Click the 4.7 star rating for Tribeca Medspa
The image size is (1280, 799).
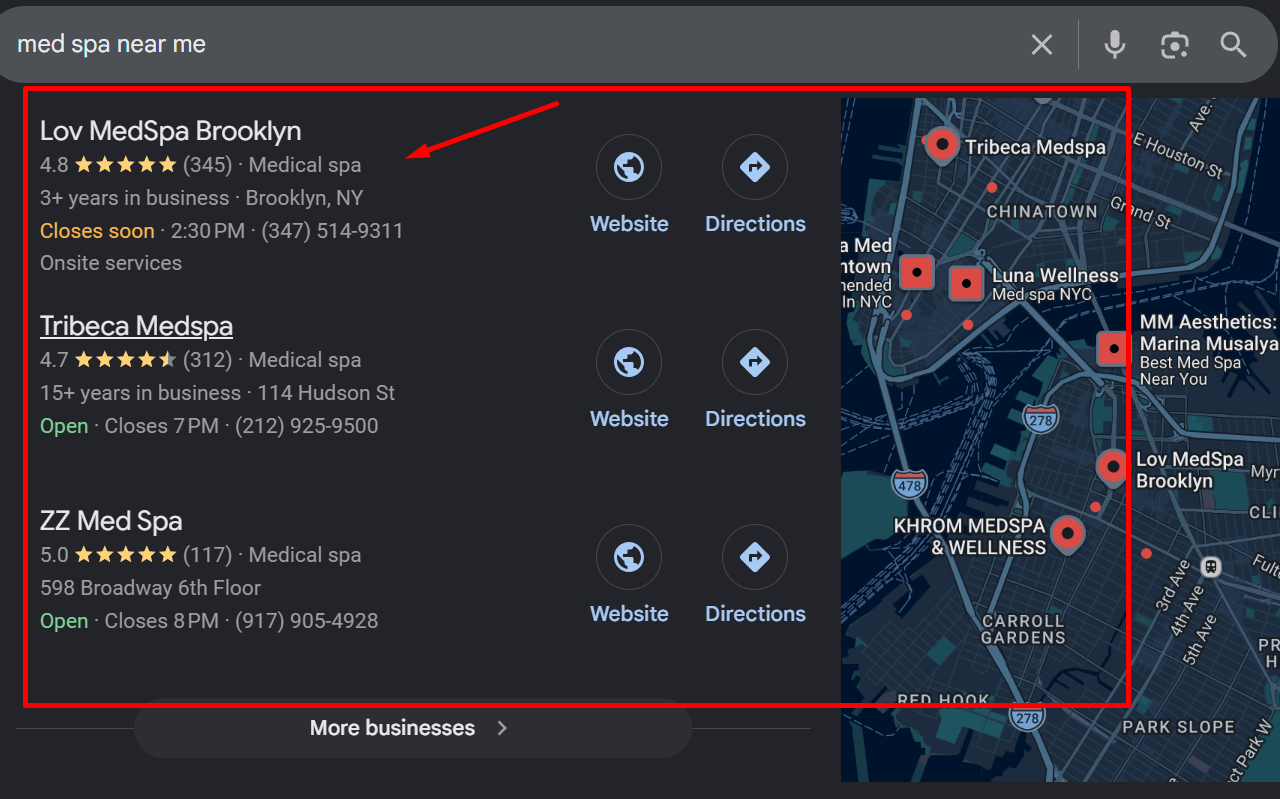point(108,359)
